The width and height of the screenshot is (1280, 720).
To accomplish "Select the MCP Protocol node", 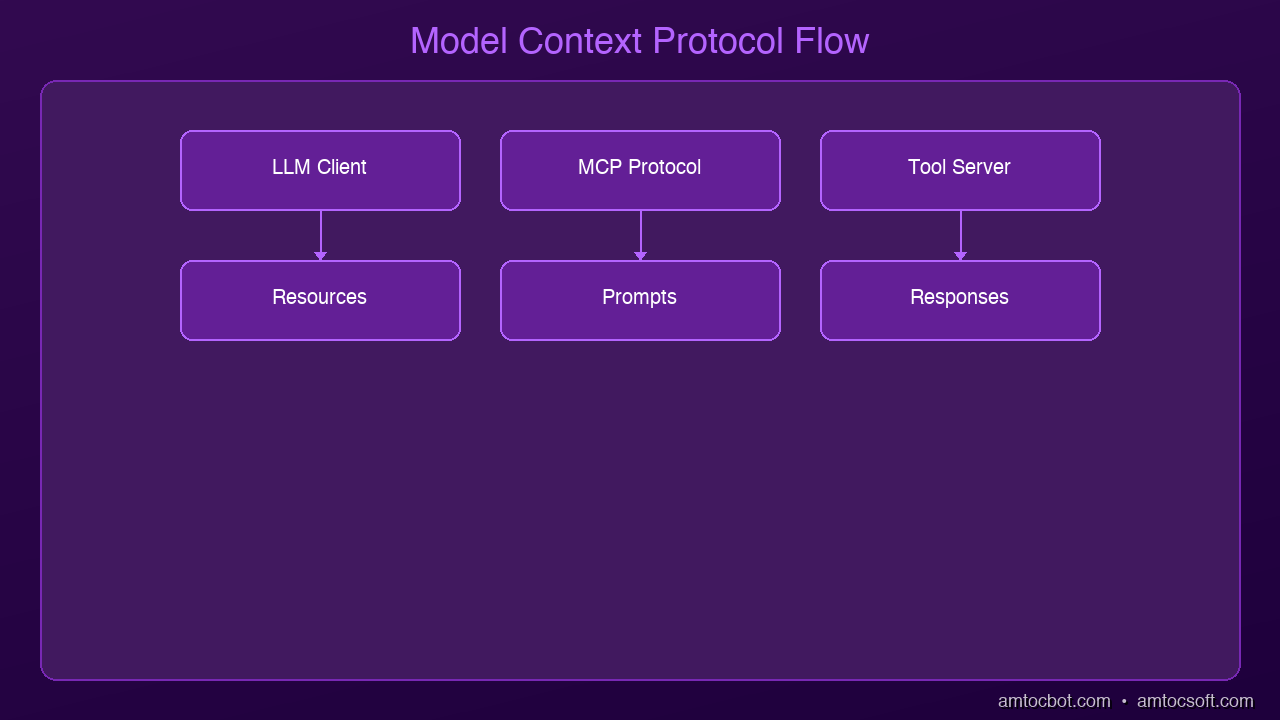I will tap(640, 170).
